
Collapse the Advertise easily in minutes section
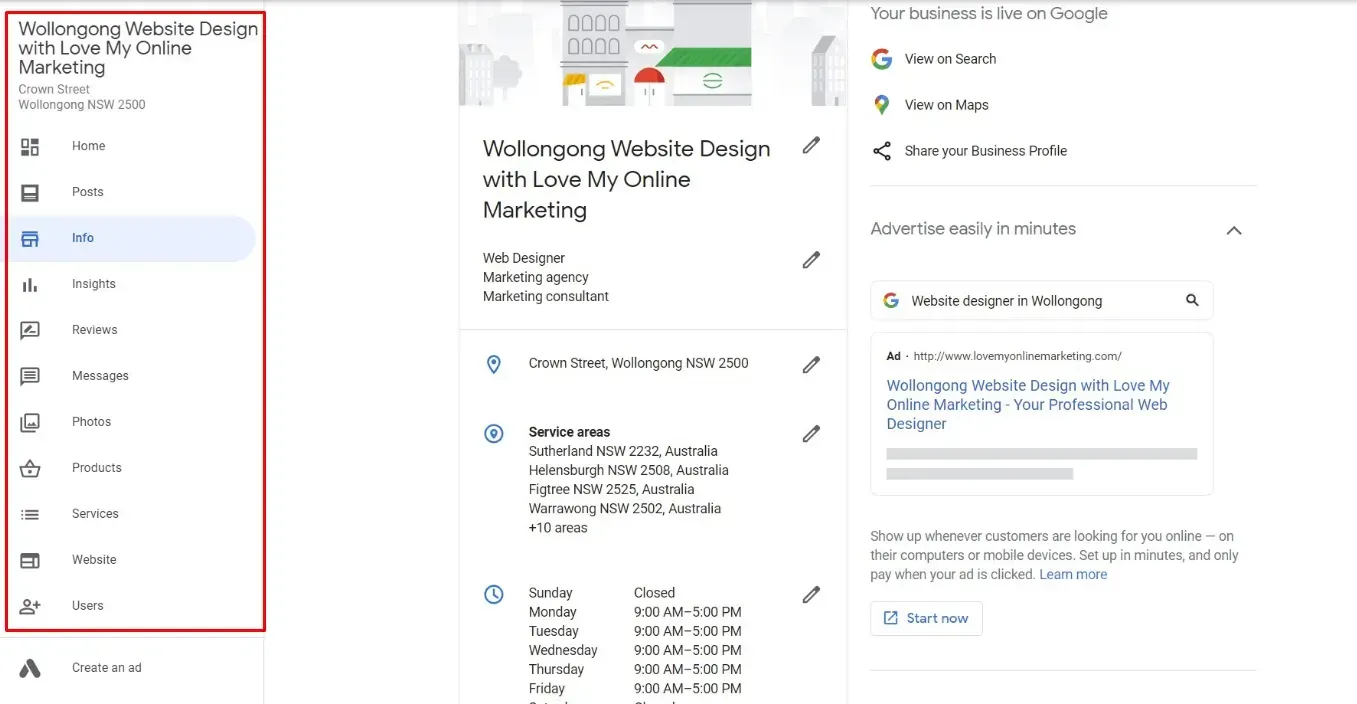pyautogui.click(x=1234, y=231)
